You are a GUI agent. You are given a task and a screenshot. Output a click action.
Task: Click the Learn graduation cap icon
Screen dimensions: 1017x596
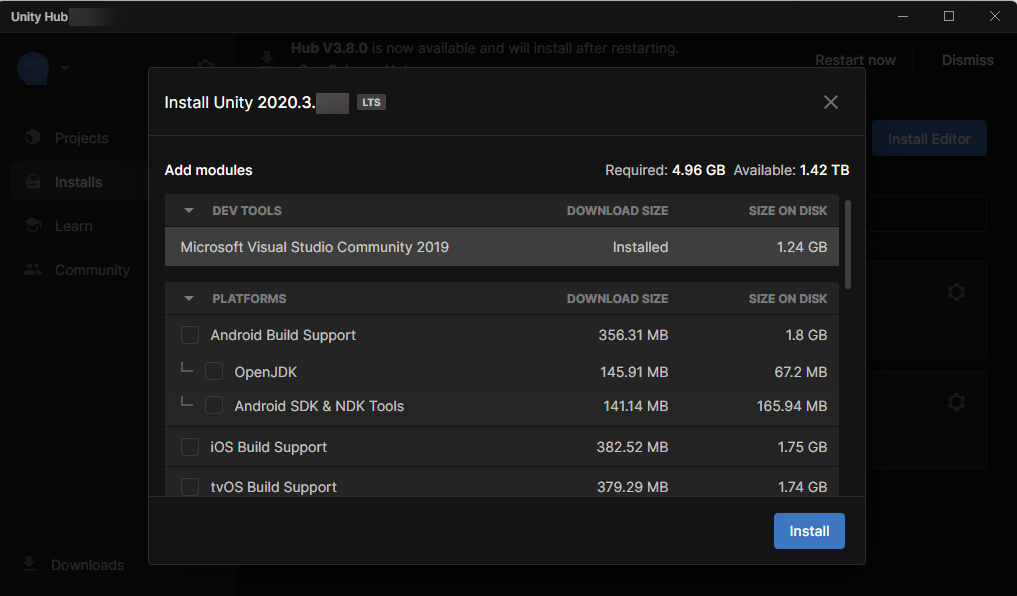[33, 226]
